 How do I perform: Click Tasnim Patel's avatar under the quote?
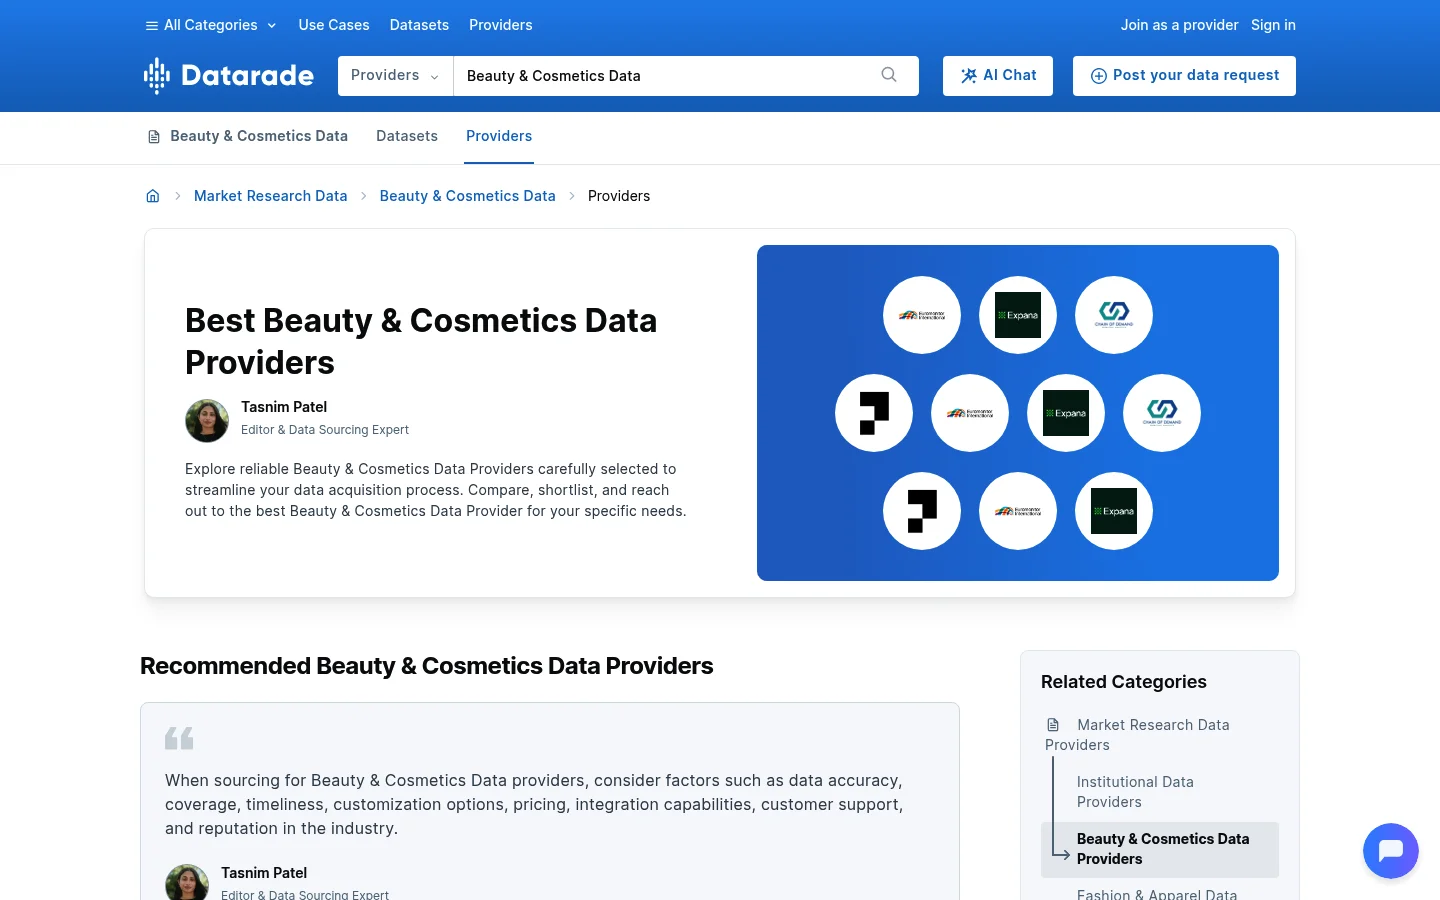187,882
